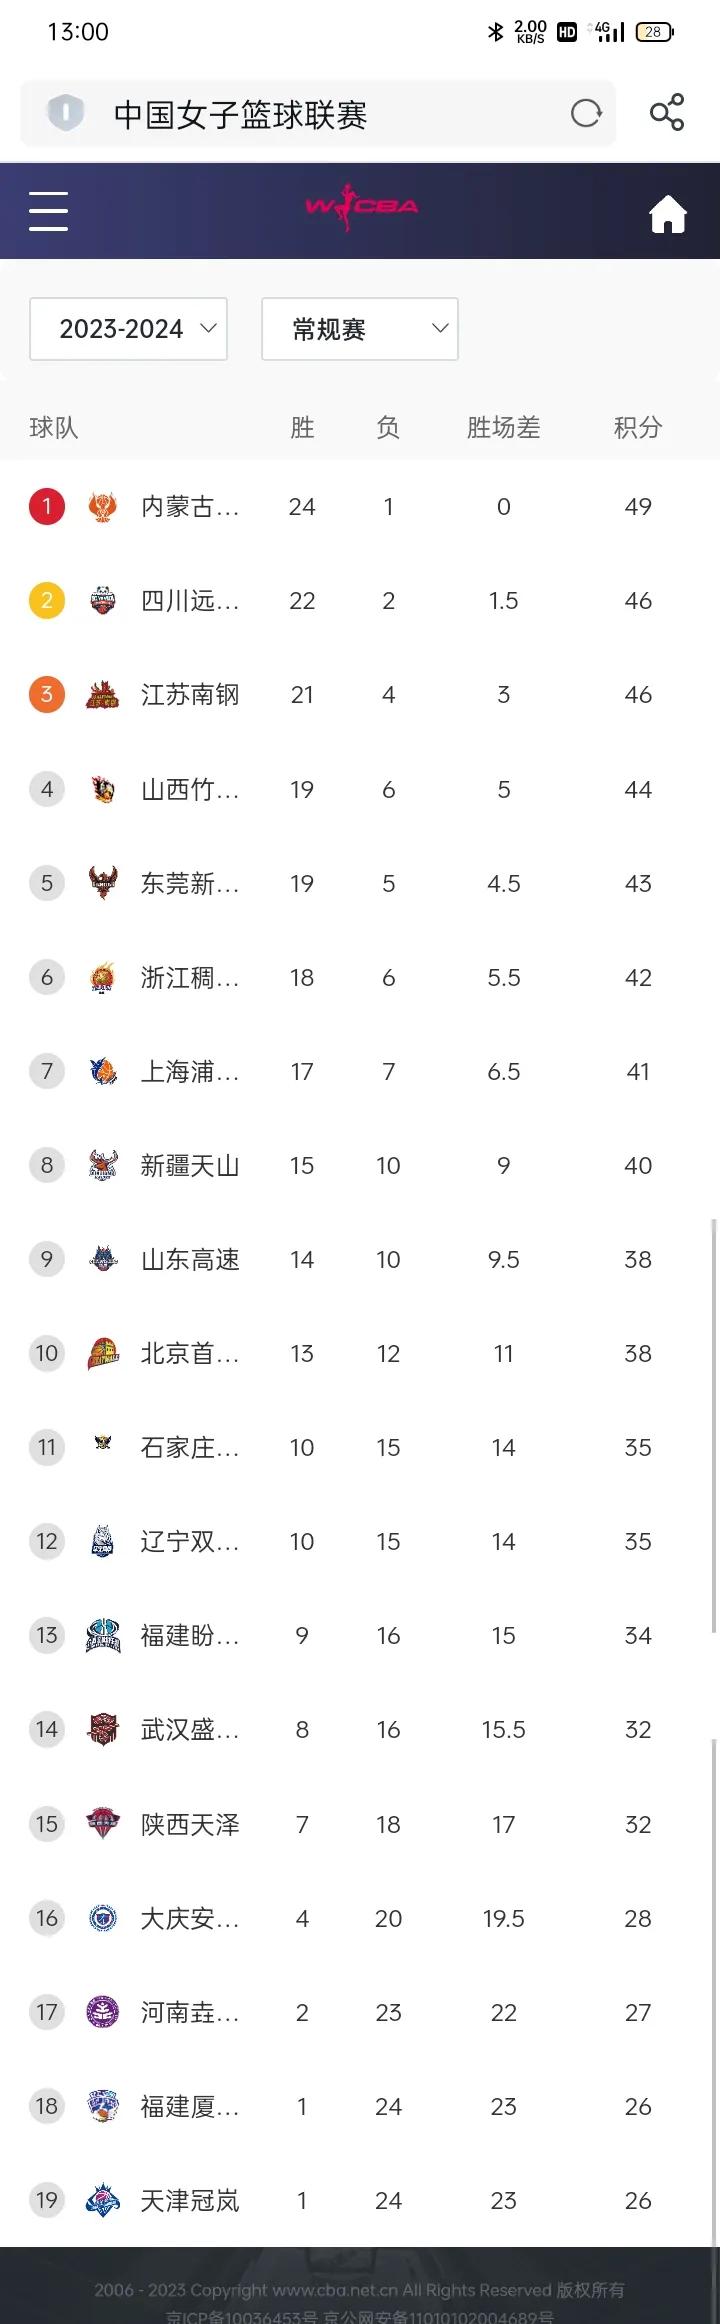
Task: Tap the 陕西天泽 team logo
Action: pos(102,1824)
